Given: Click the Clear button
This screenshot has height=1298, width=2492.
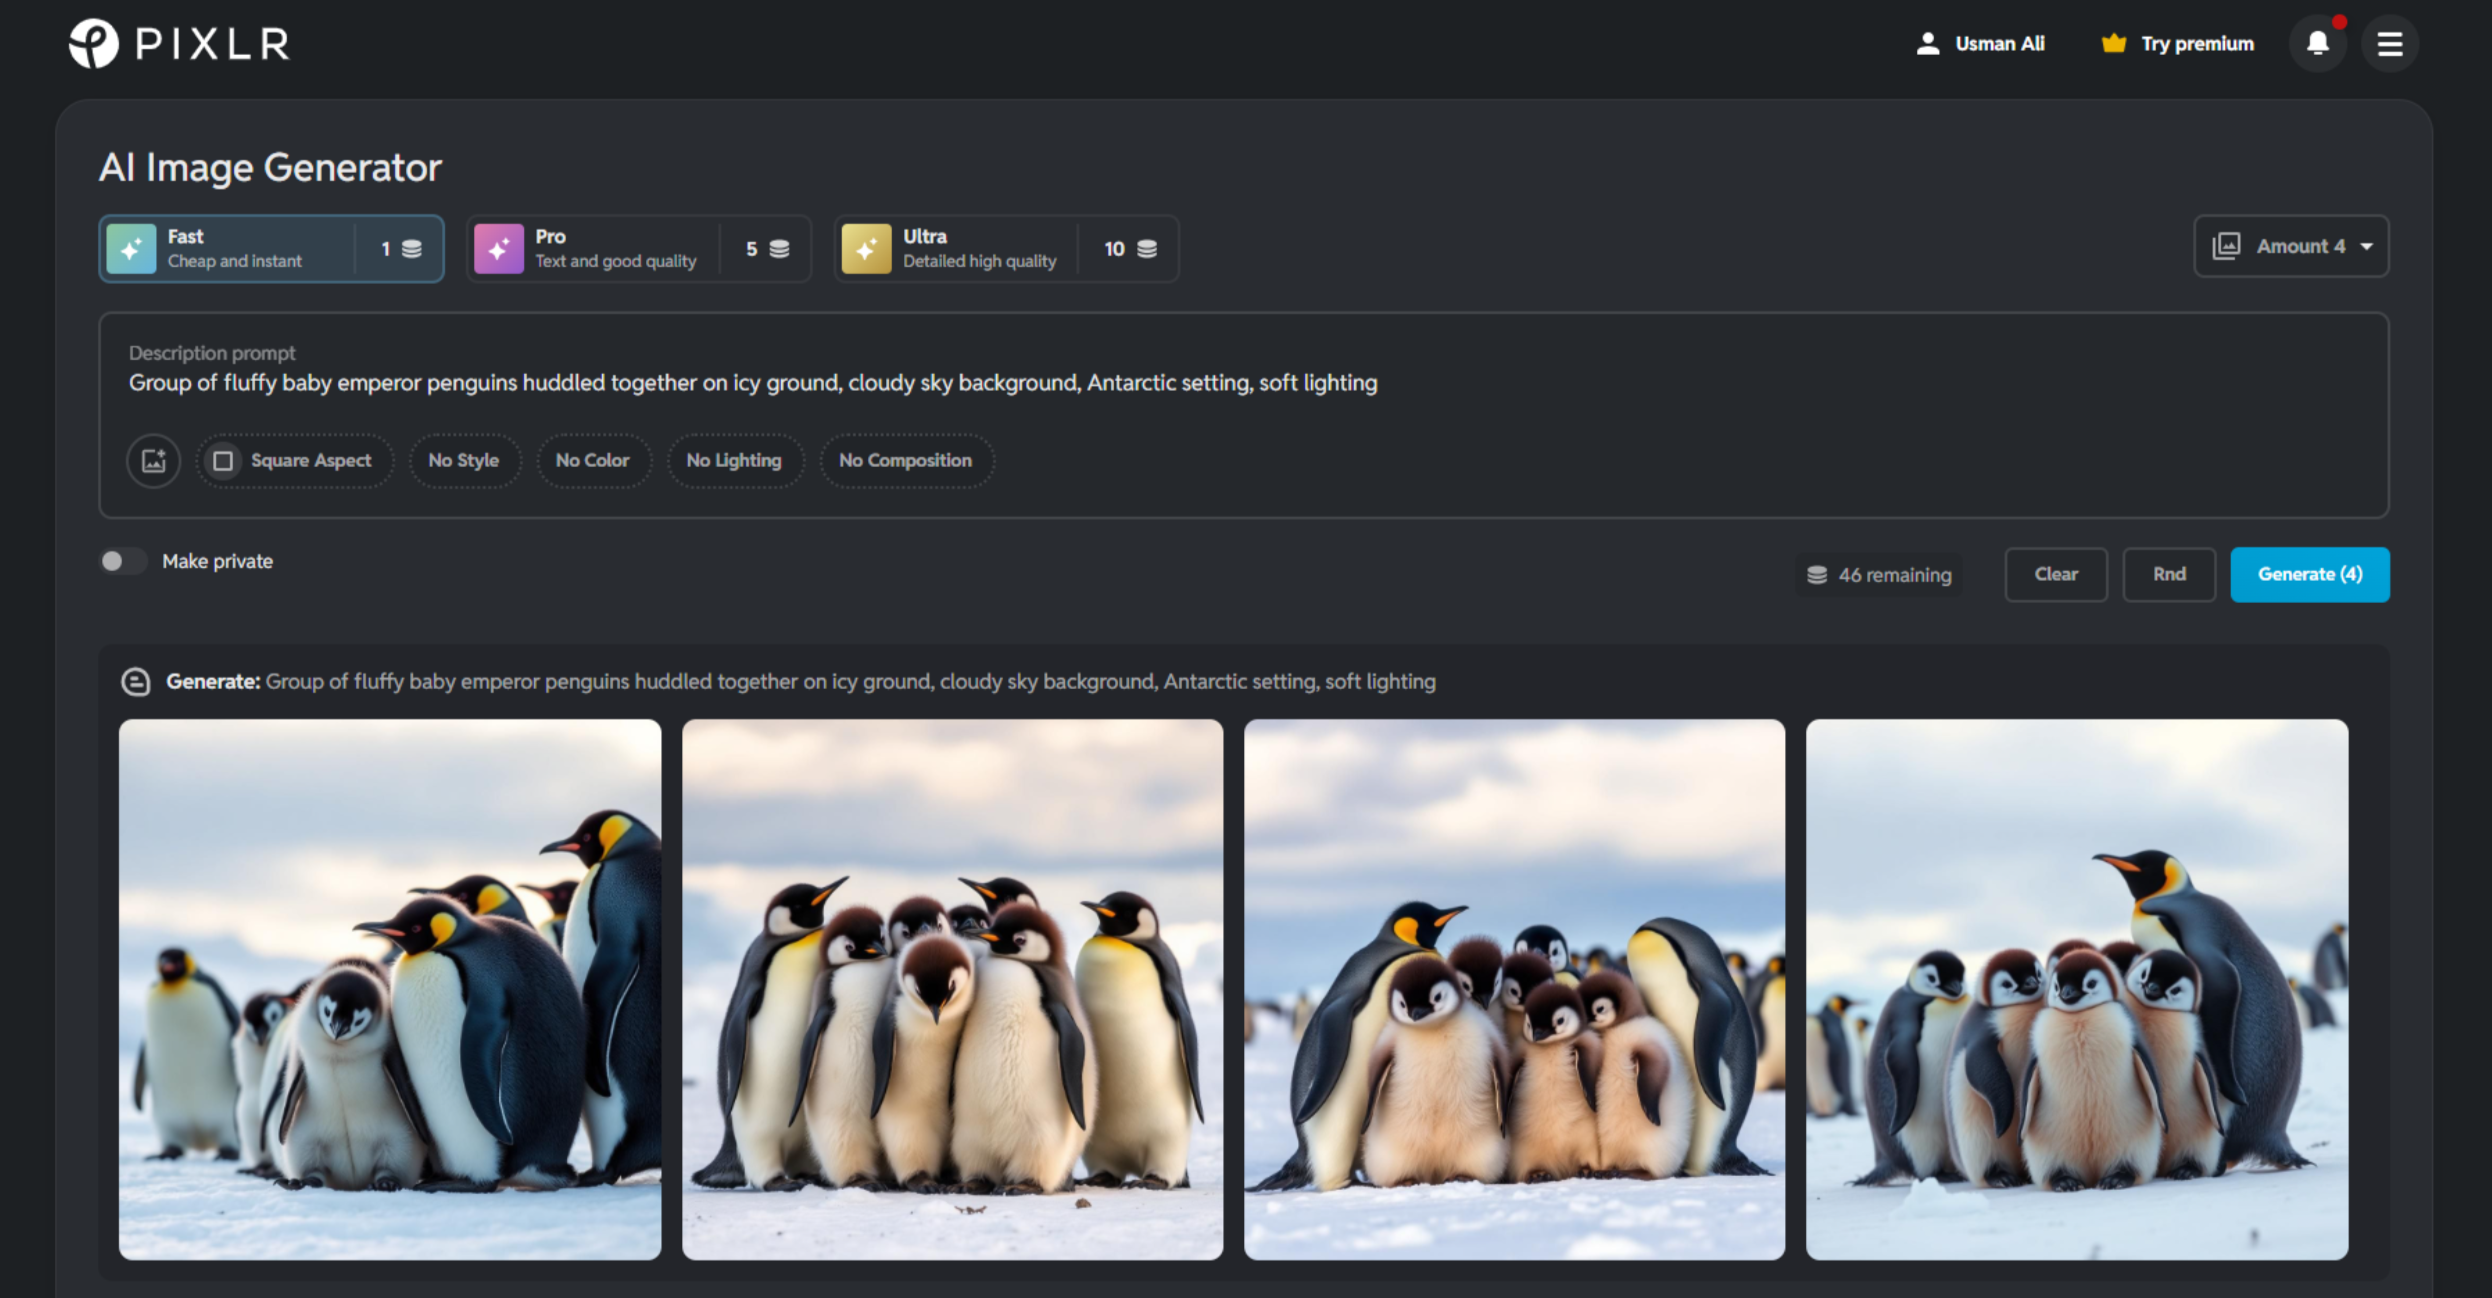Looking at the screenshot, I should pyautogui.click(x=2055, y=575).
